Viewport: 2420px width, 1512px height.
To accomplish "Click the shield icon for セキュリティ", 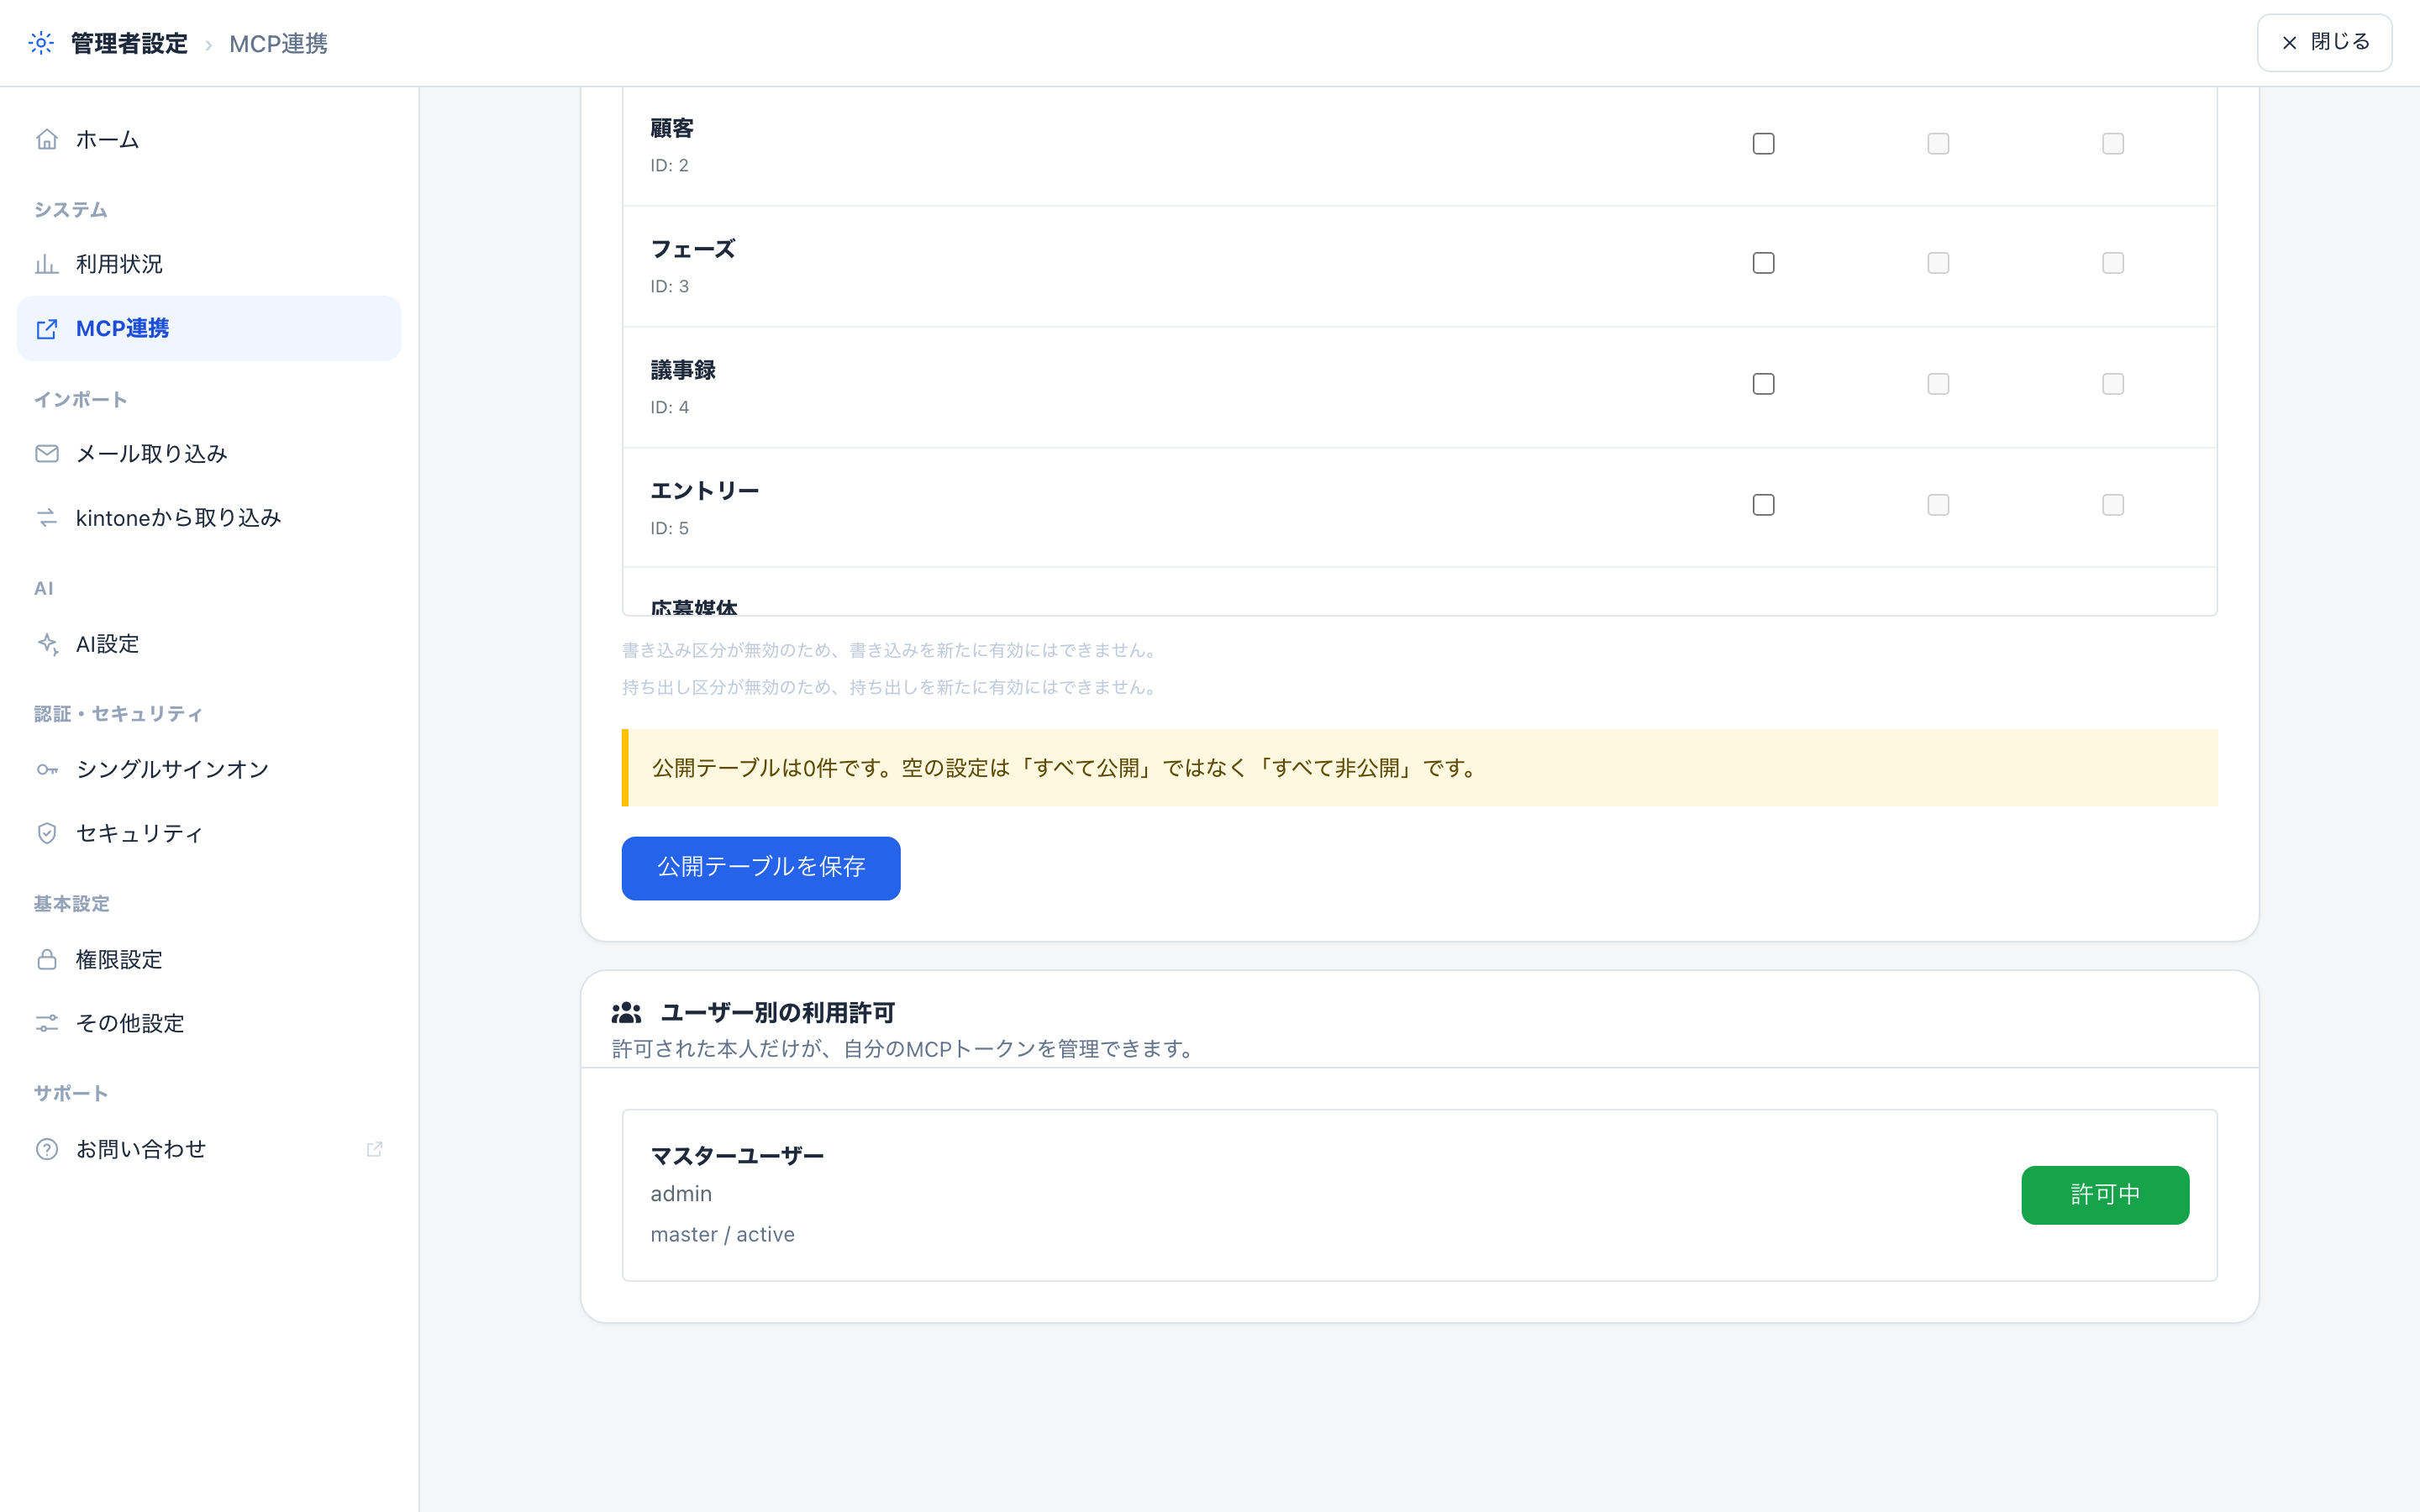I will 47,833.
